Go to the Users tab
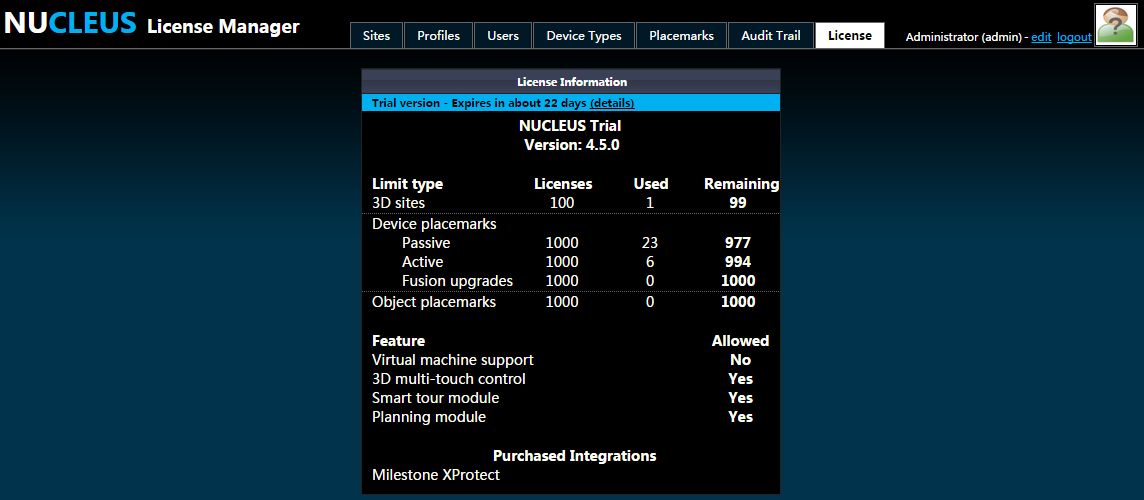Viewport: 1144px width, 500px height. click(503, 36)
